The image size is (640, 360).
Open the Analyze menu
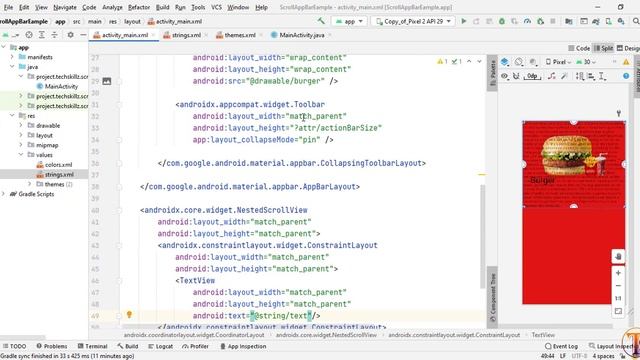112,7
